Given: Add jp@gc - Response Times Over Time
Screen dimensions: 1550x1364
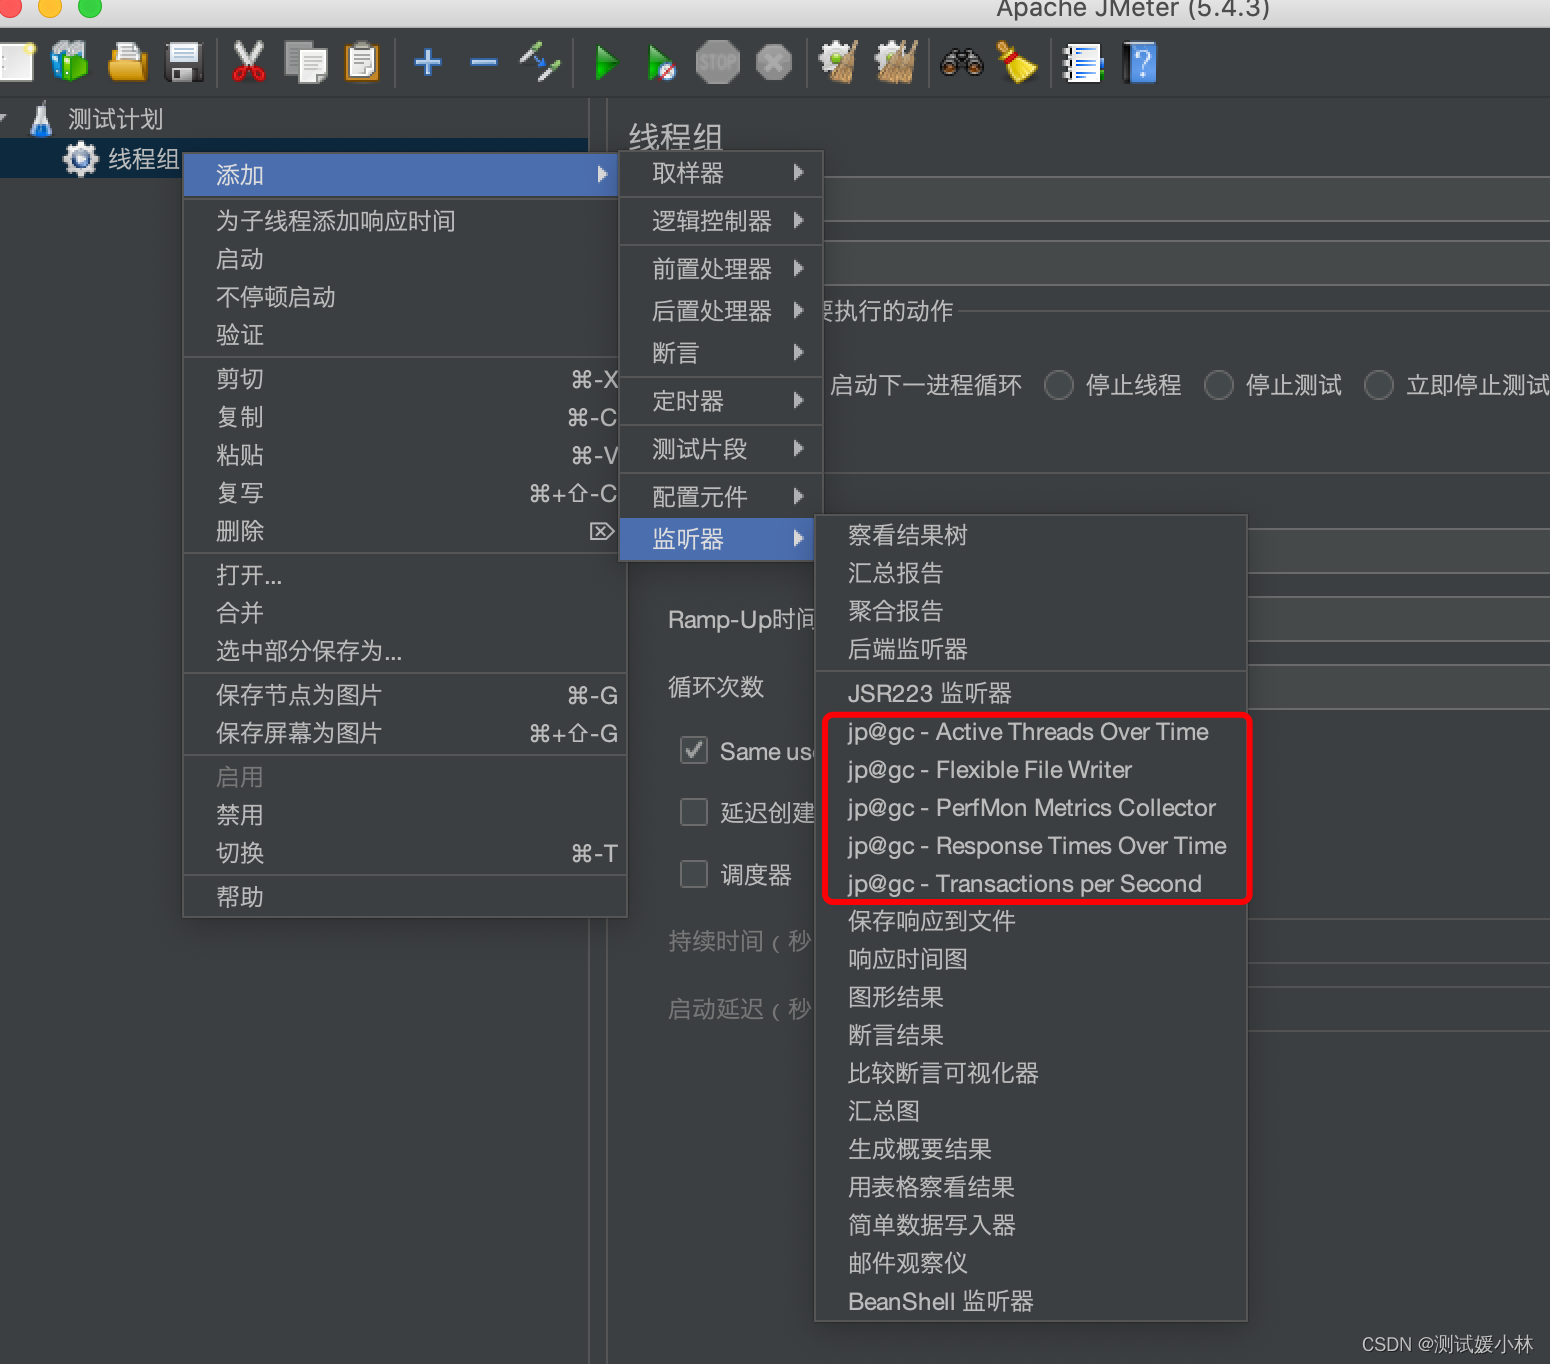Looking at the screenshot, I should click(1031, 846).
